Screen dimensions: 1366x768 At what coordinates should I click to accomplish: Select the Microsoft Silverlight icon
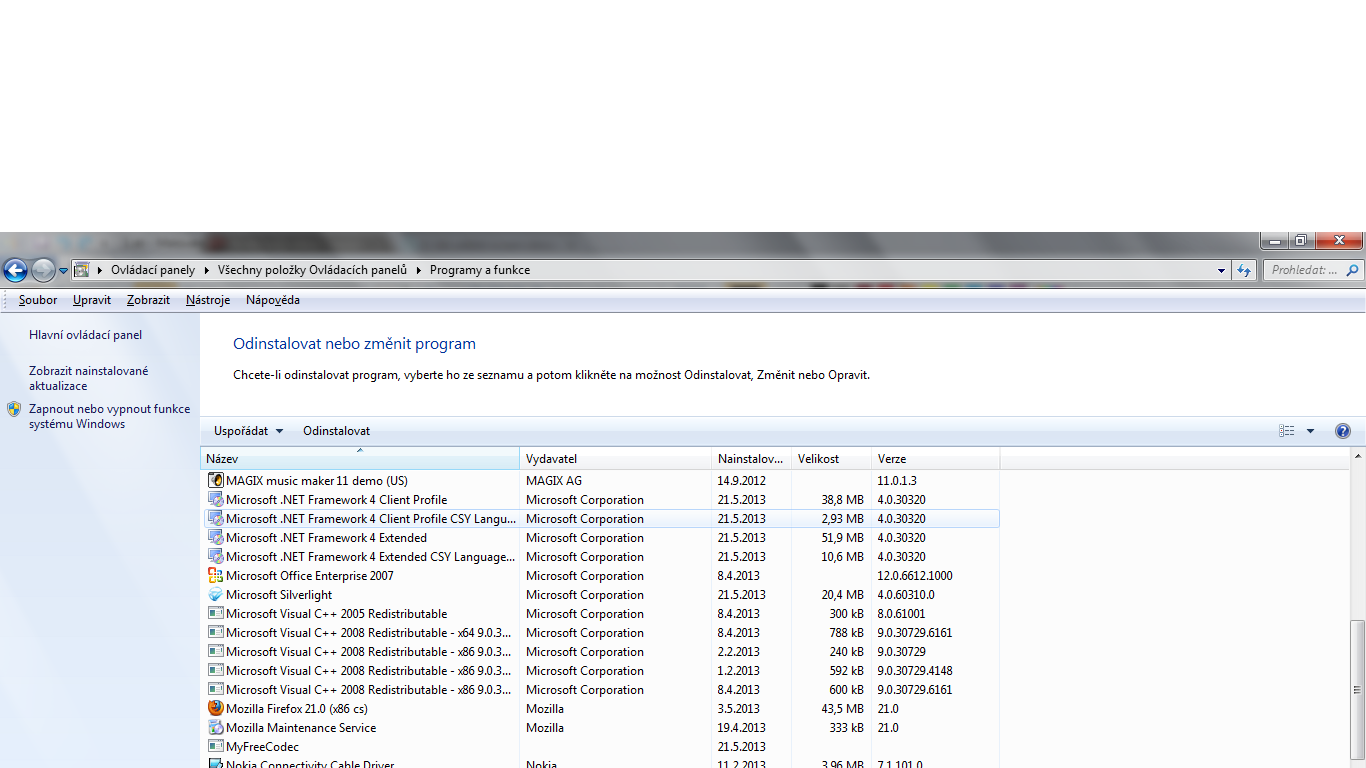[x=215, y=595]
